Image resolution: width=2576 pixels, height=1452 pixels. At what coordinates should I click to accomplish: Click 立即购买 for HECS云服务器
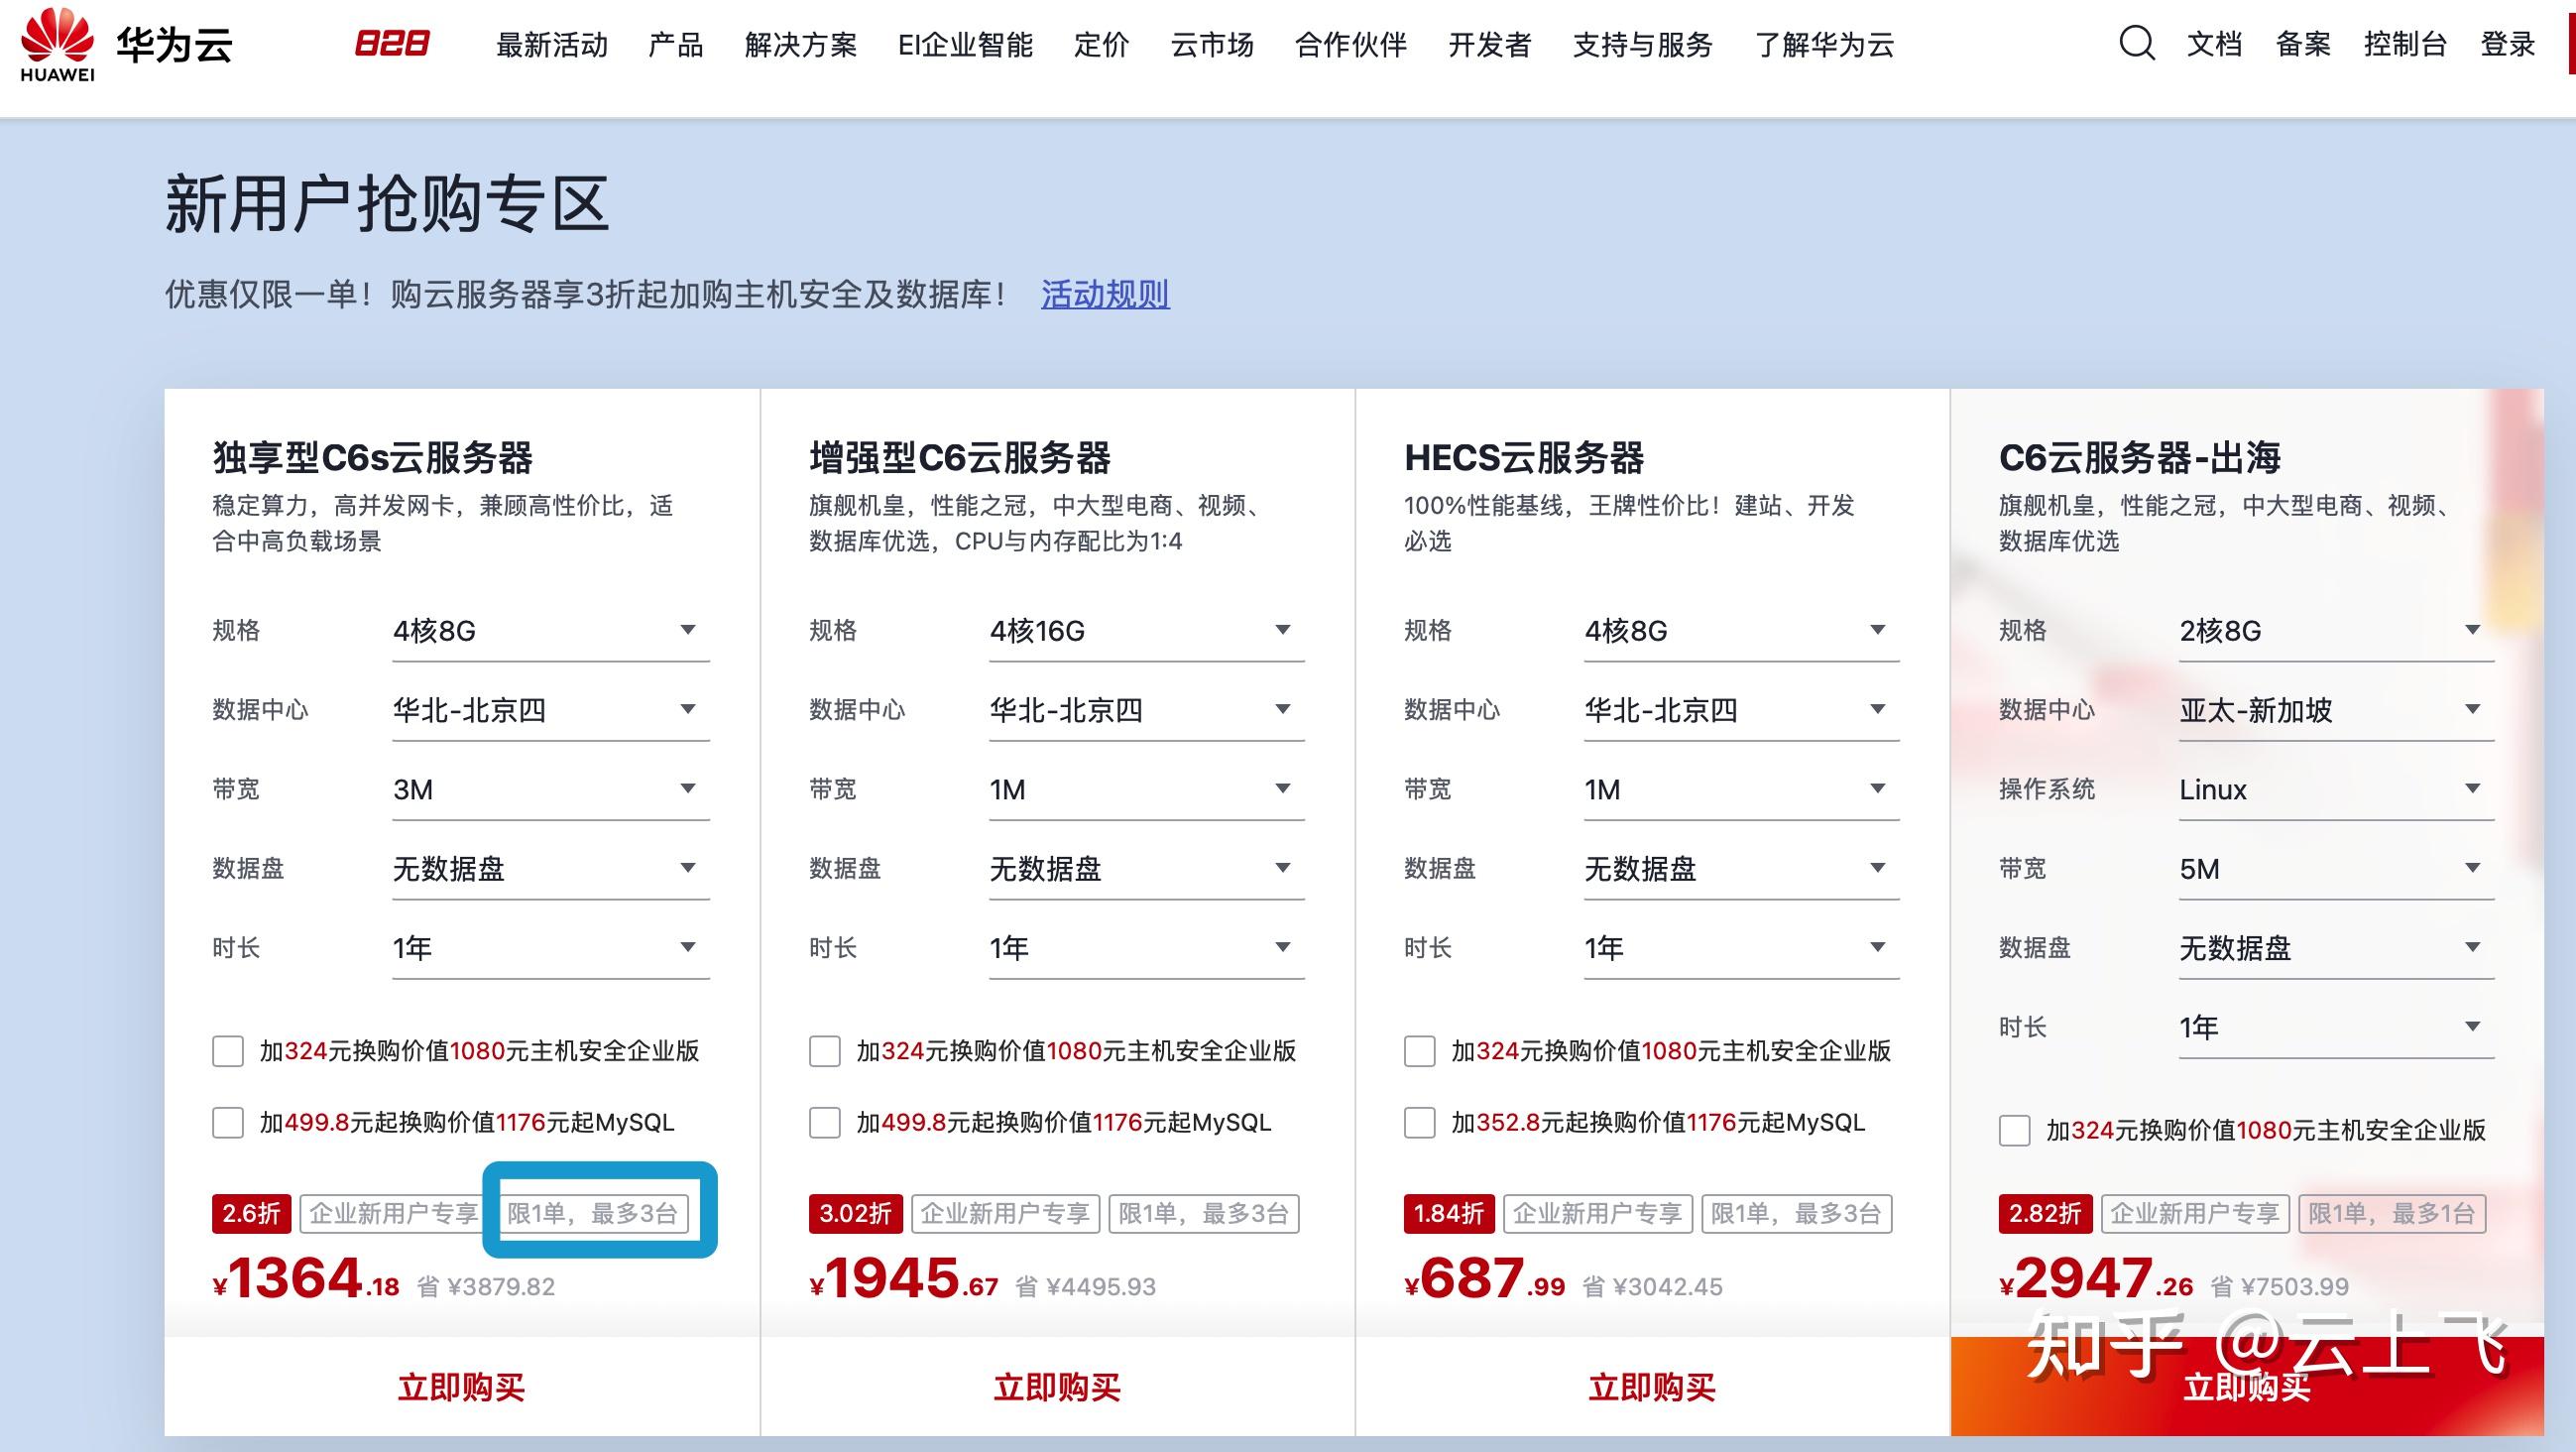coord(1652,1387)
